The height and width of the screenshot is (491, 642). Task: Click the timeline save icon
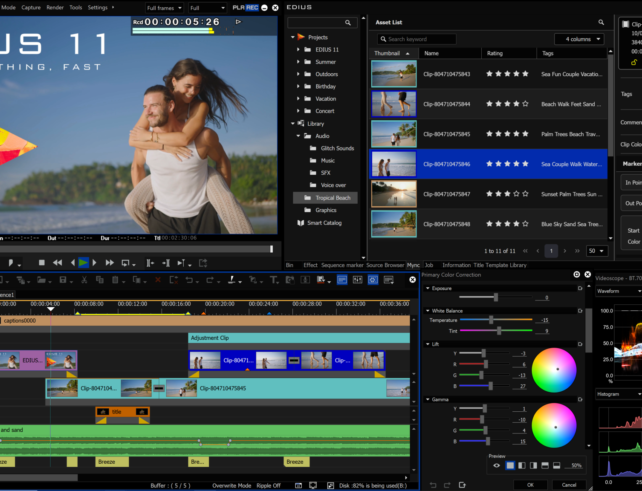coord(63,280)
